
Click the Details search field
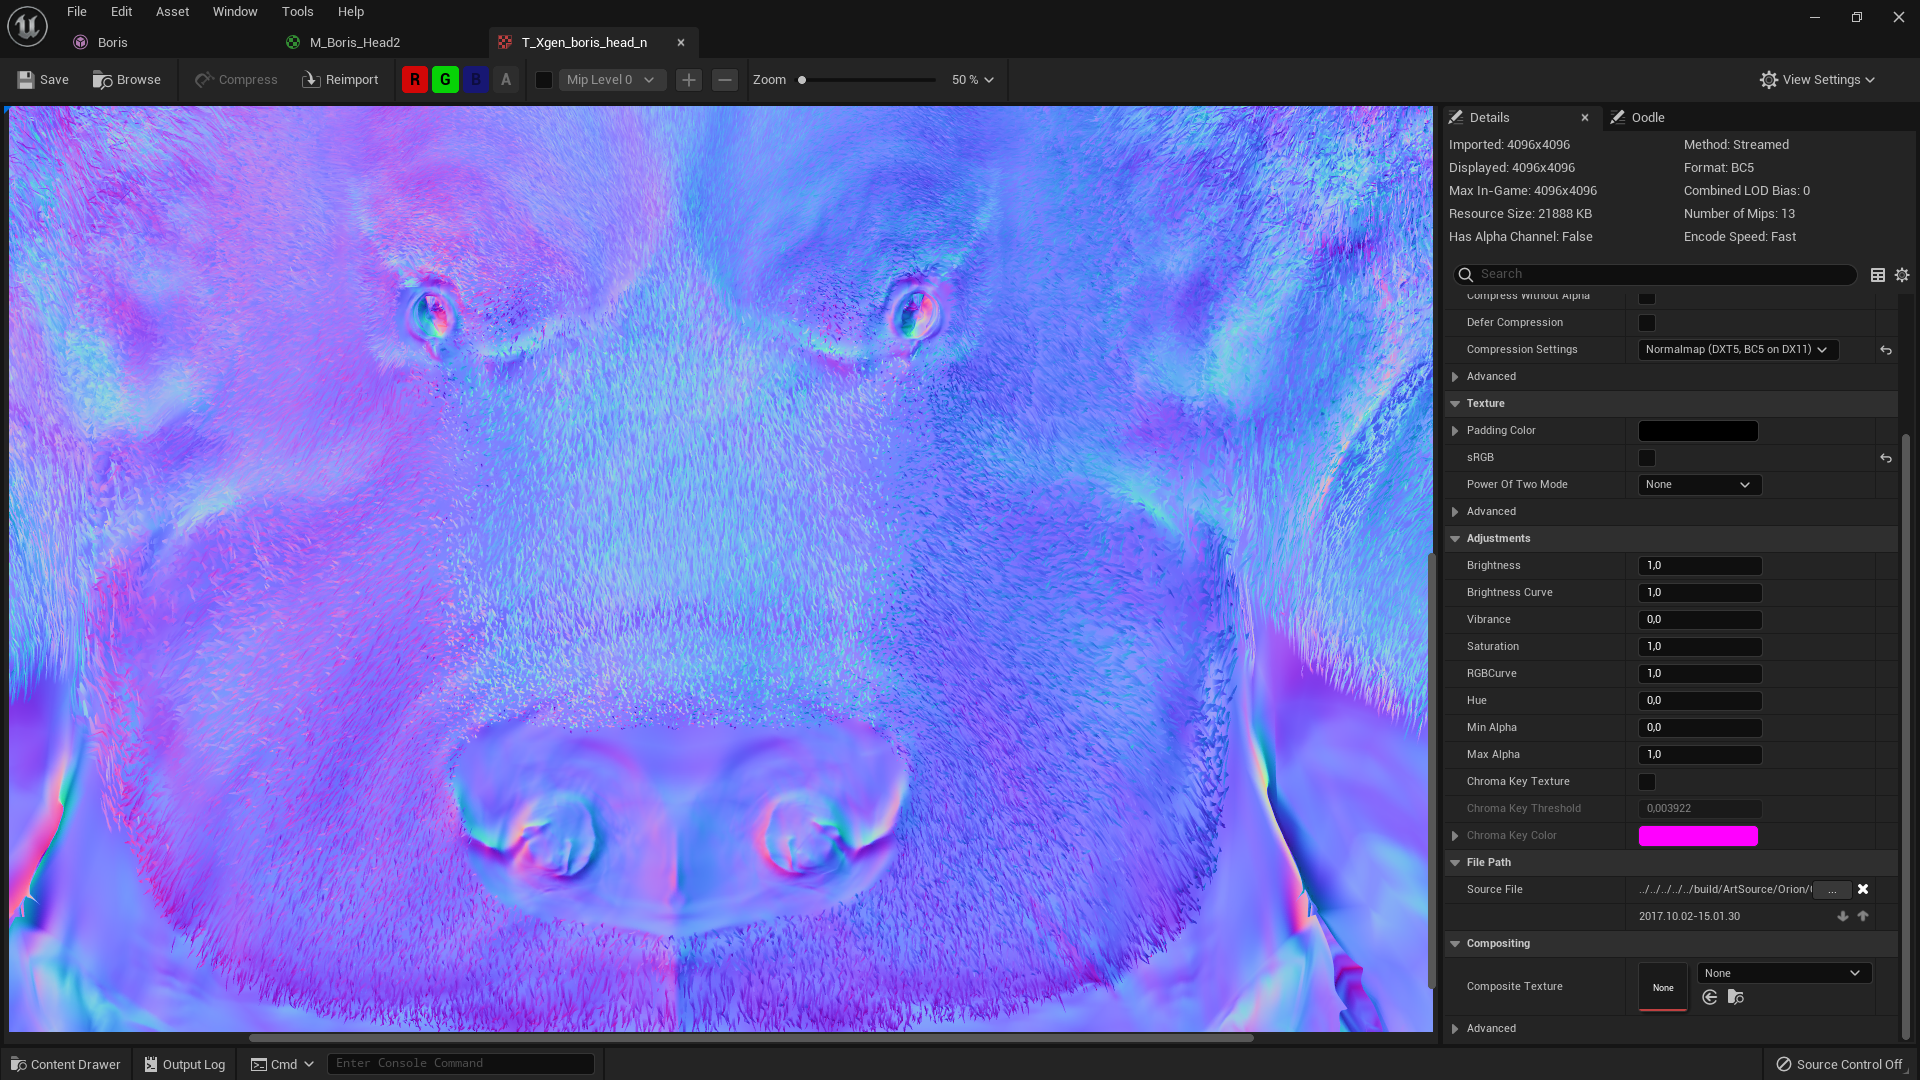1655,274
